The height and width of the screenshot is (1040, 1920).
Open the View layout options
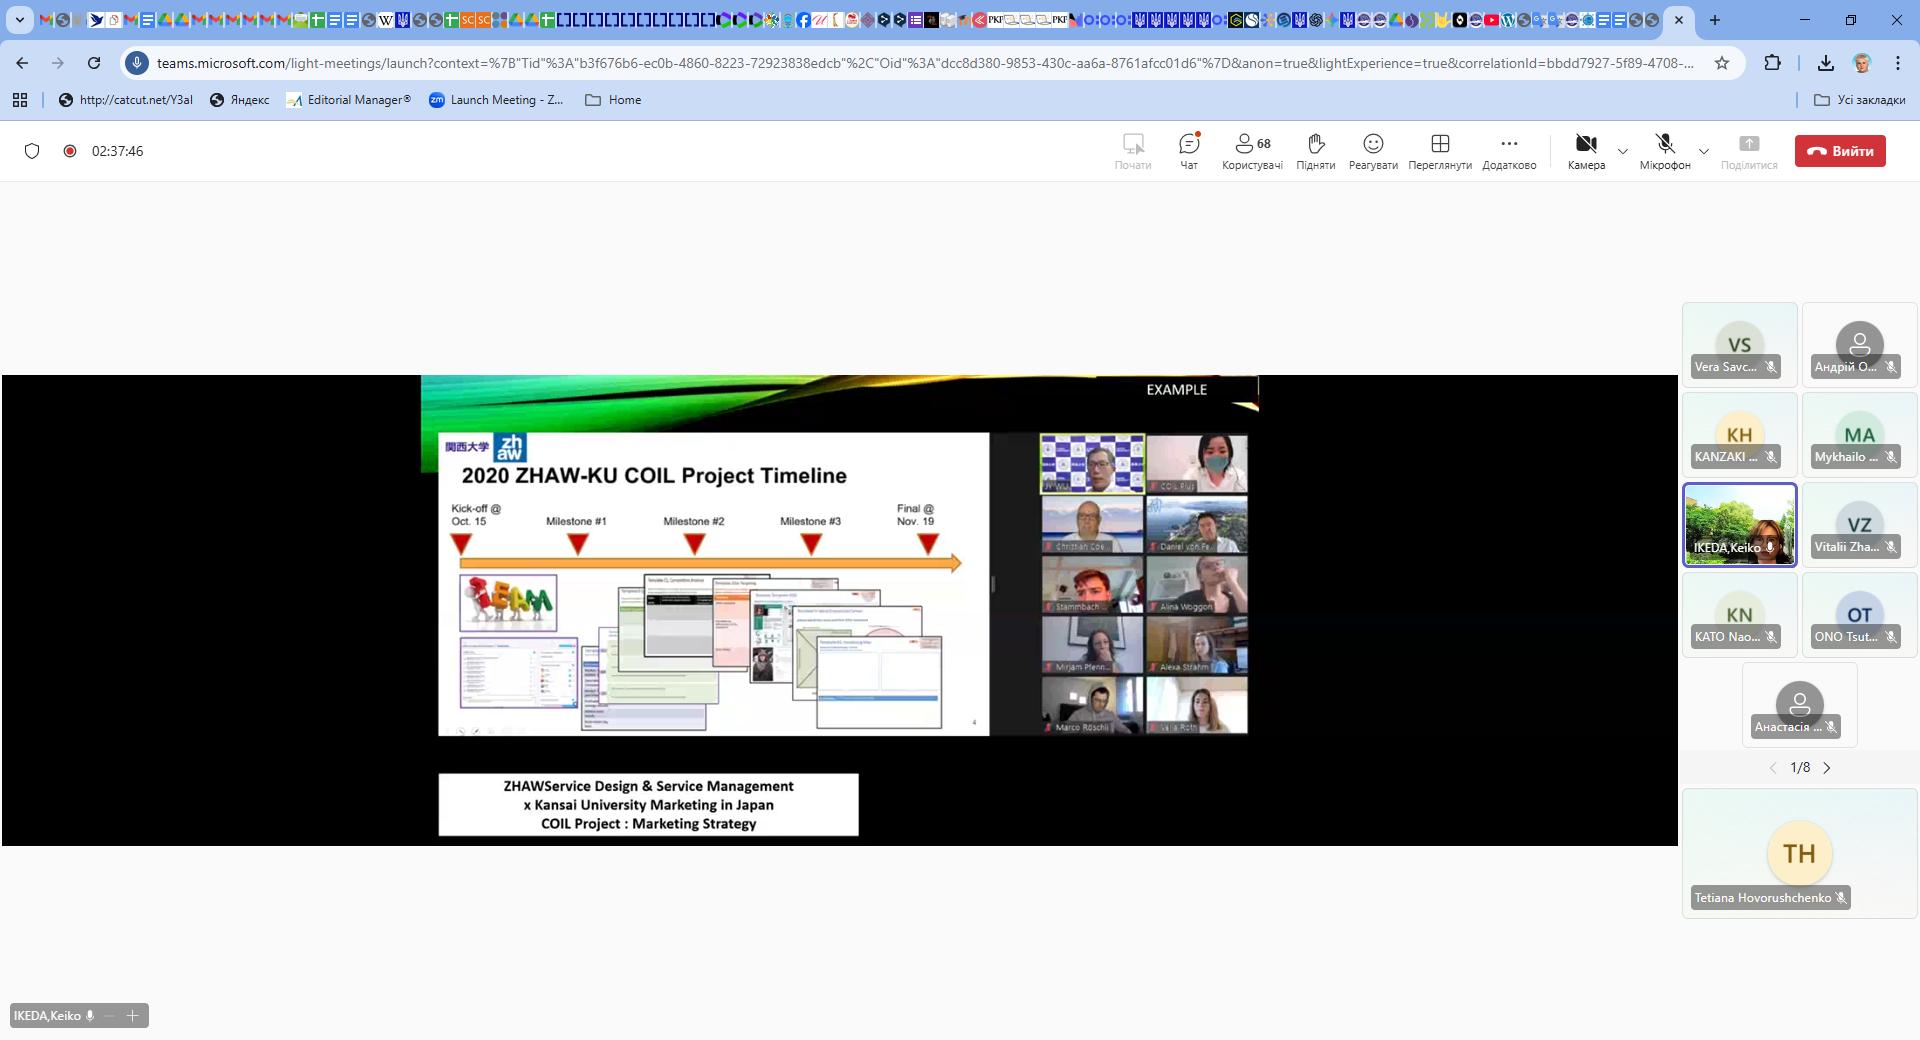(x=1439, y=151)
